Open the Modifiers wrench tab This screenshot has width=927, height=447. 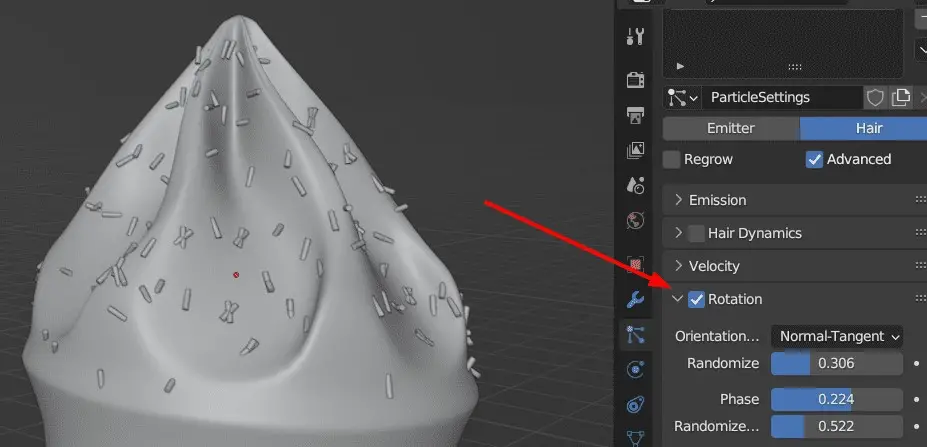click(636, 300)
